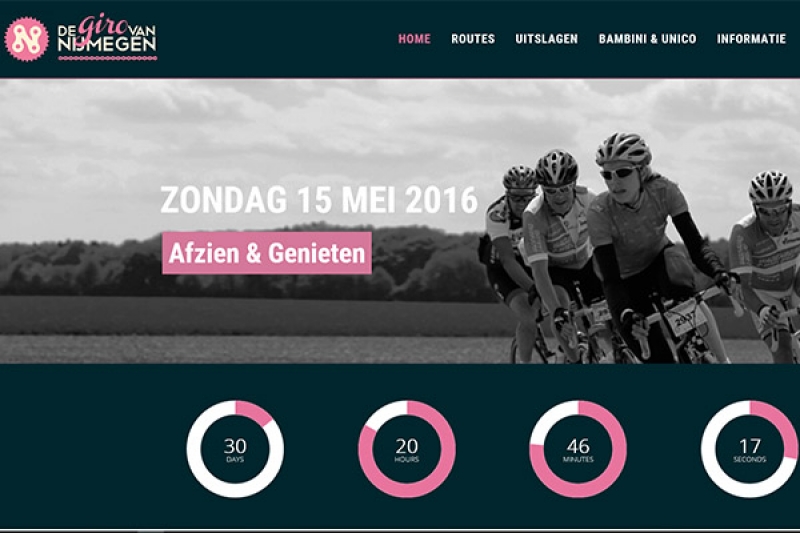Click the number 30 in days counter
The image size is (800, 533).
click(235, 446)
